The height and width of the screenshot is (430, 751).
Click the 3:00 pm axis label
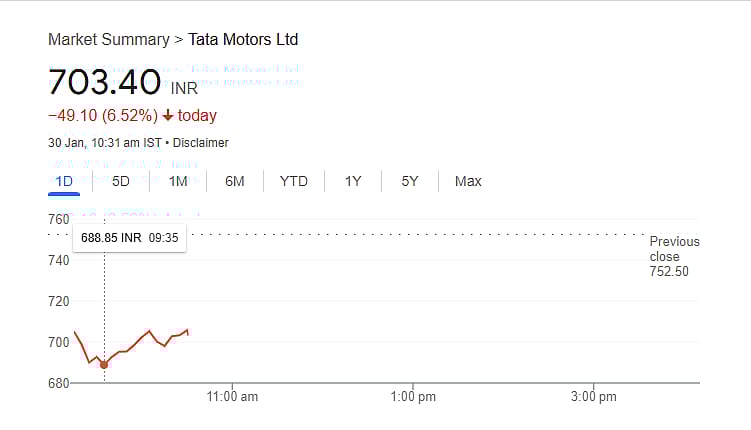(x=594, y=397)
